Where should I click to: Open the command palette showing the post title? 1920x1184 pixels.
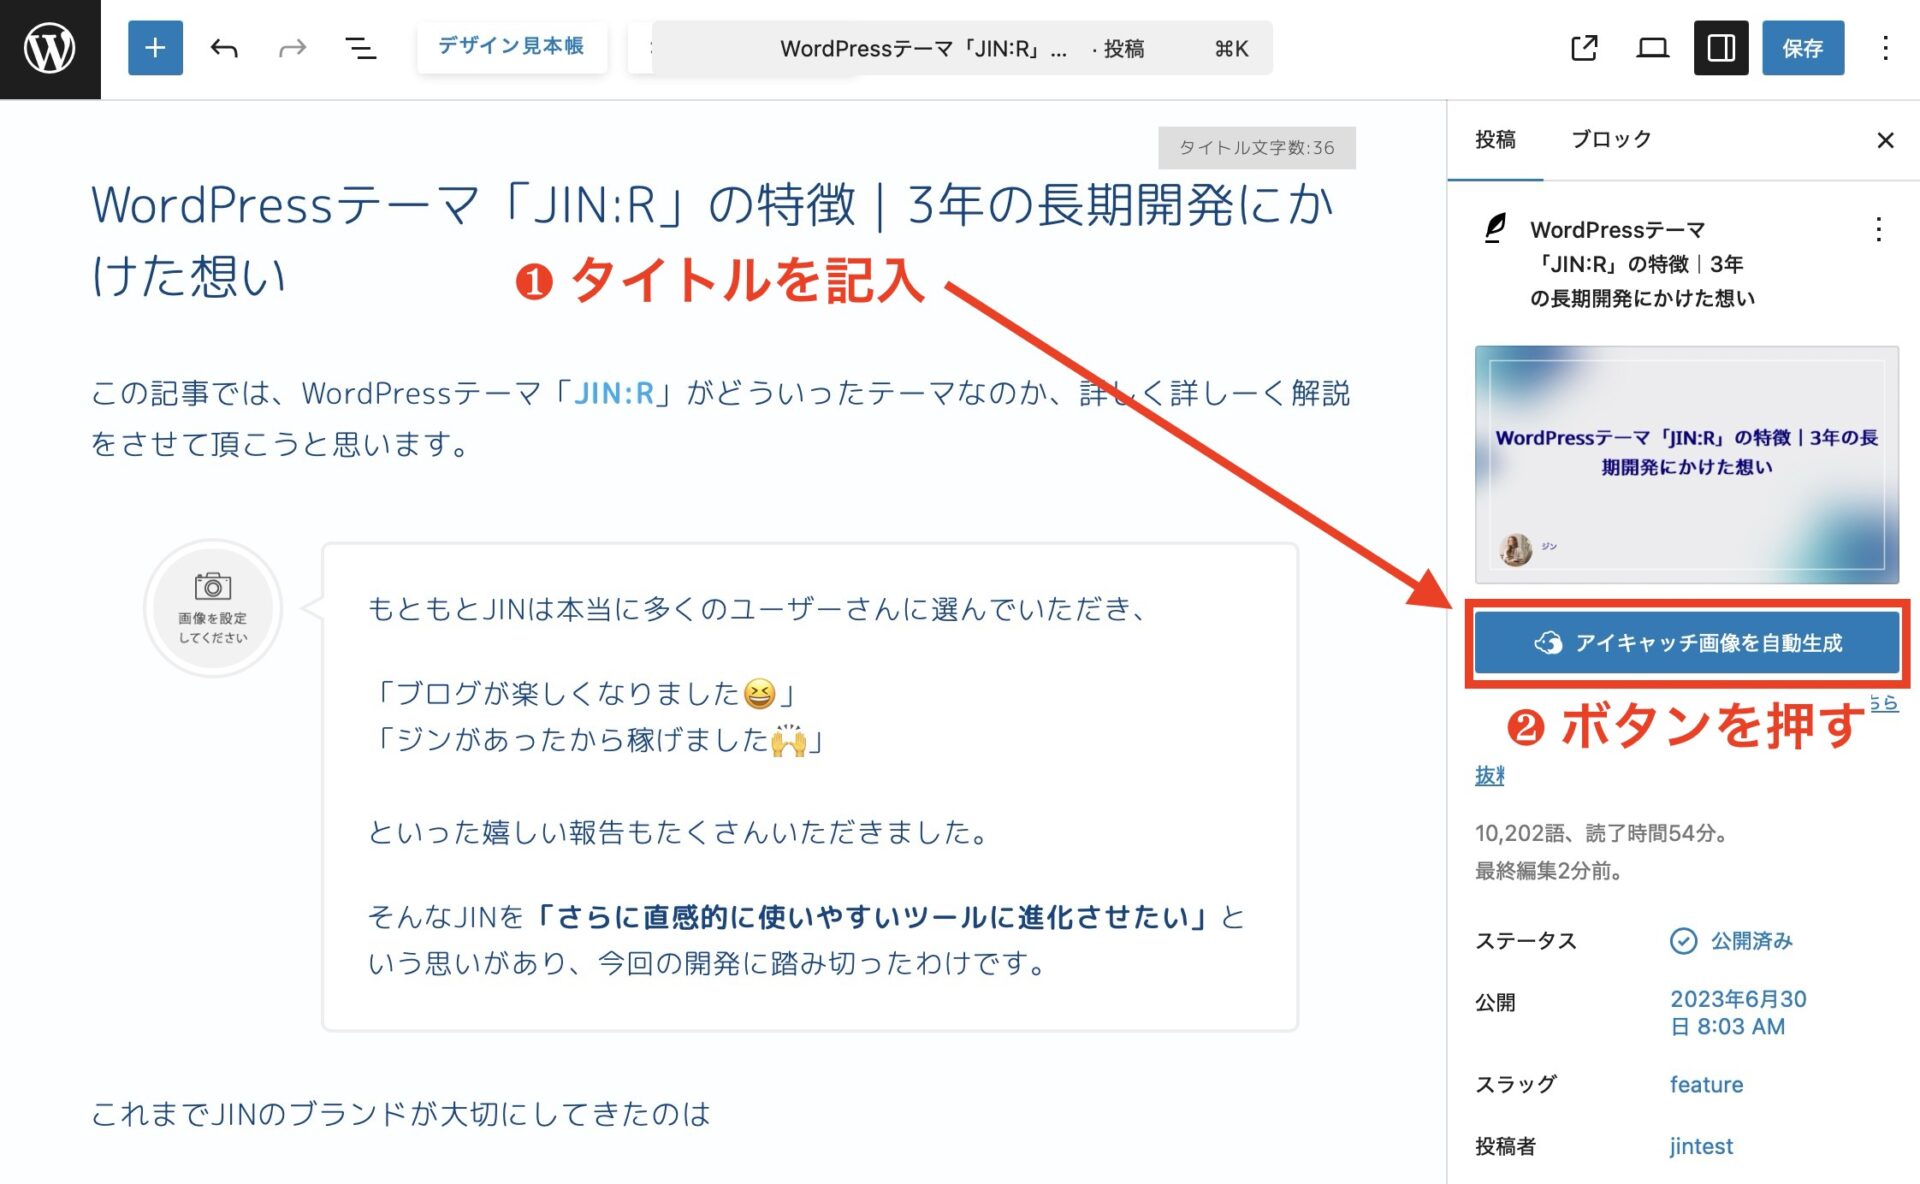962,48
